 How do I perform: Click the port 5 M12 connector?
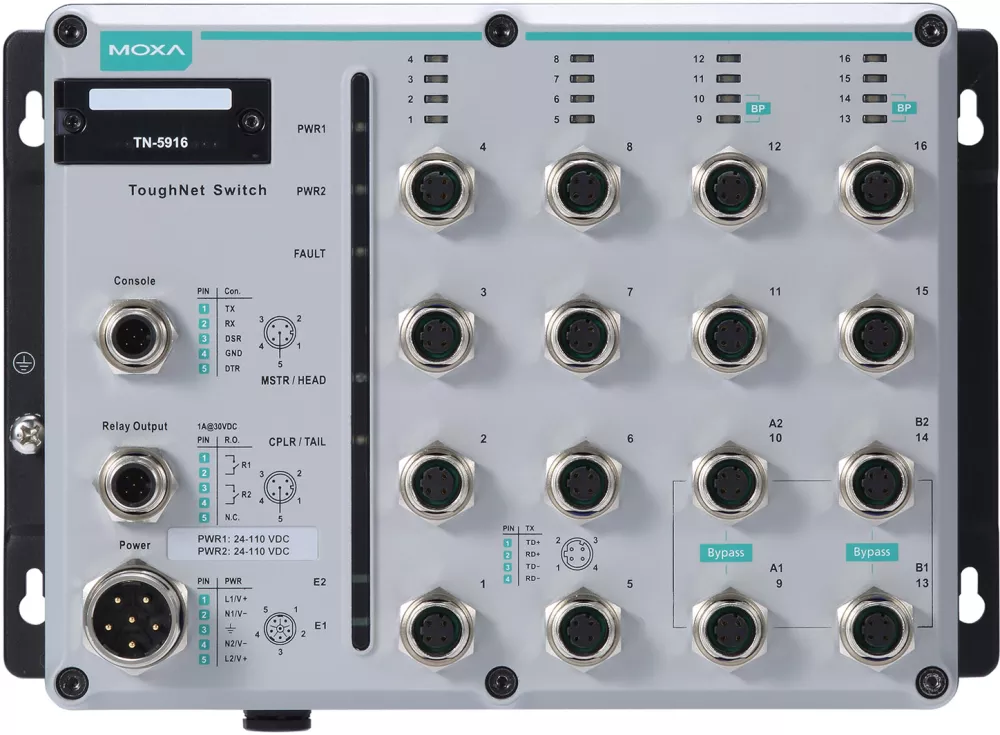tap(582, 628)
